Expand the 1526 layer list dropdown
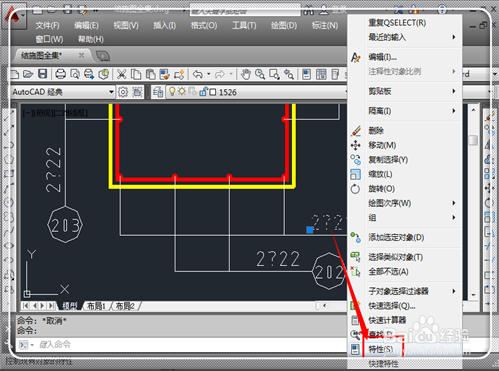The width and height of the screenshot is (499, 371). point(346,92)
